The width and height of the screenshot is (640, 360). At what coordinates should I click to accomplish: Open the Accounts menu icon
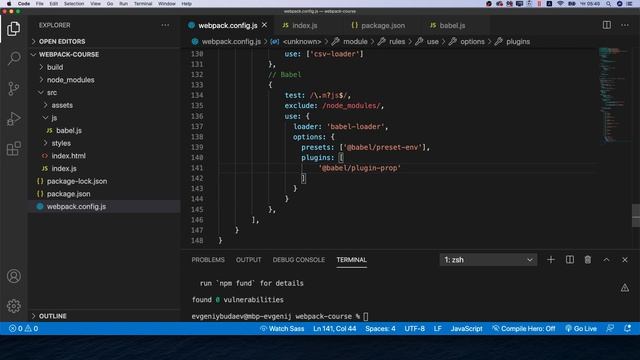pos(13,276)
